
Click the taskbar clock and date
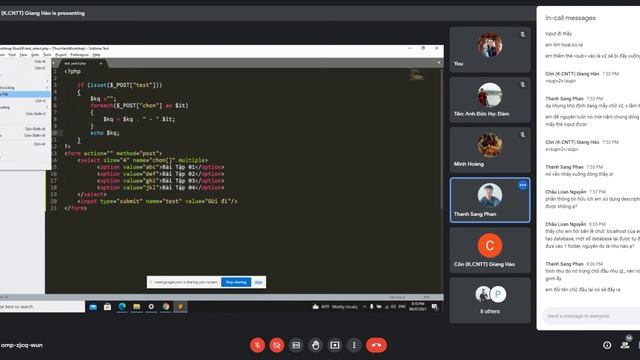point(418,307)
